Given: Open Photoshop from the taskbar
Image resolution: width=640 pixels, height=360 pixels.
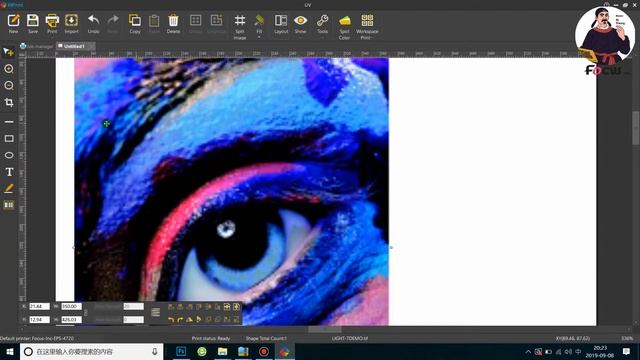Looking at the screenshot, I should coord(181,351).
